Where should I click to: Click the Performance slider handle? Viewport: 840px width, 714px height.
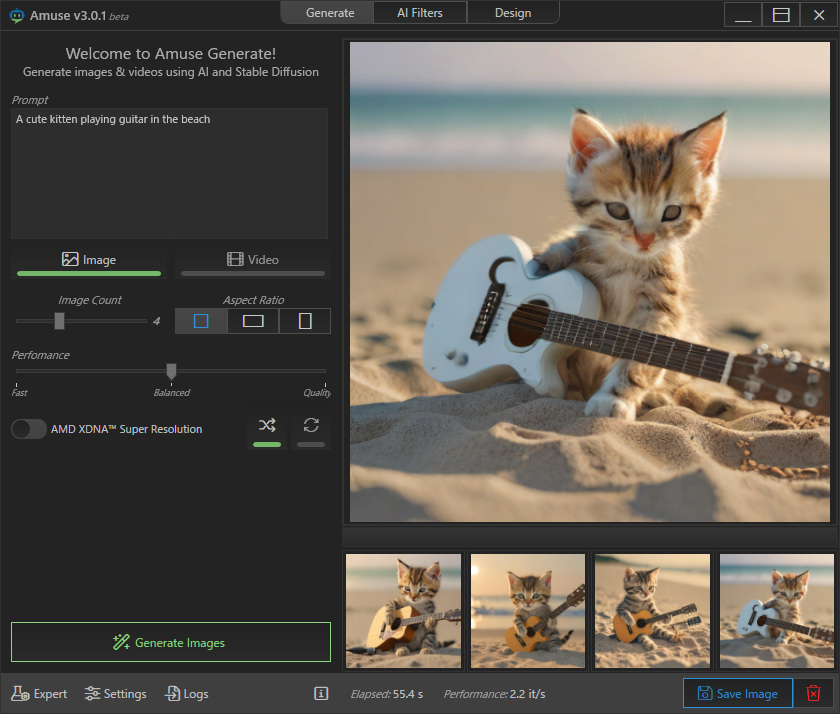[x=171, y=371]
